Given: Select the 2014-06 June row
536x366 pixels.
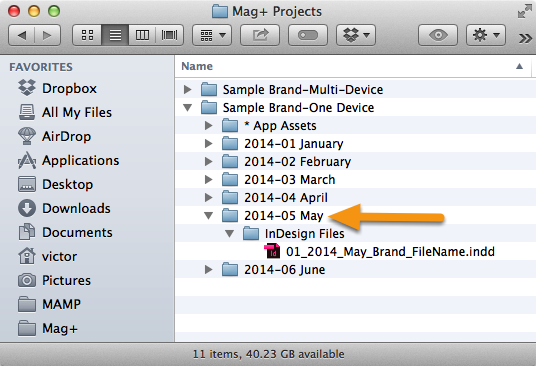Looking at the screenshot, I should tap(356, 270).
